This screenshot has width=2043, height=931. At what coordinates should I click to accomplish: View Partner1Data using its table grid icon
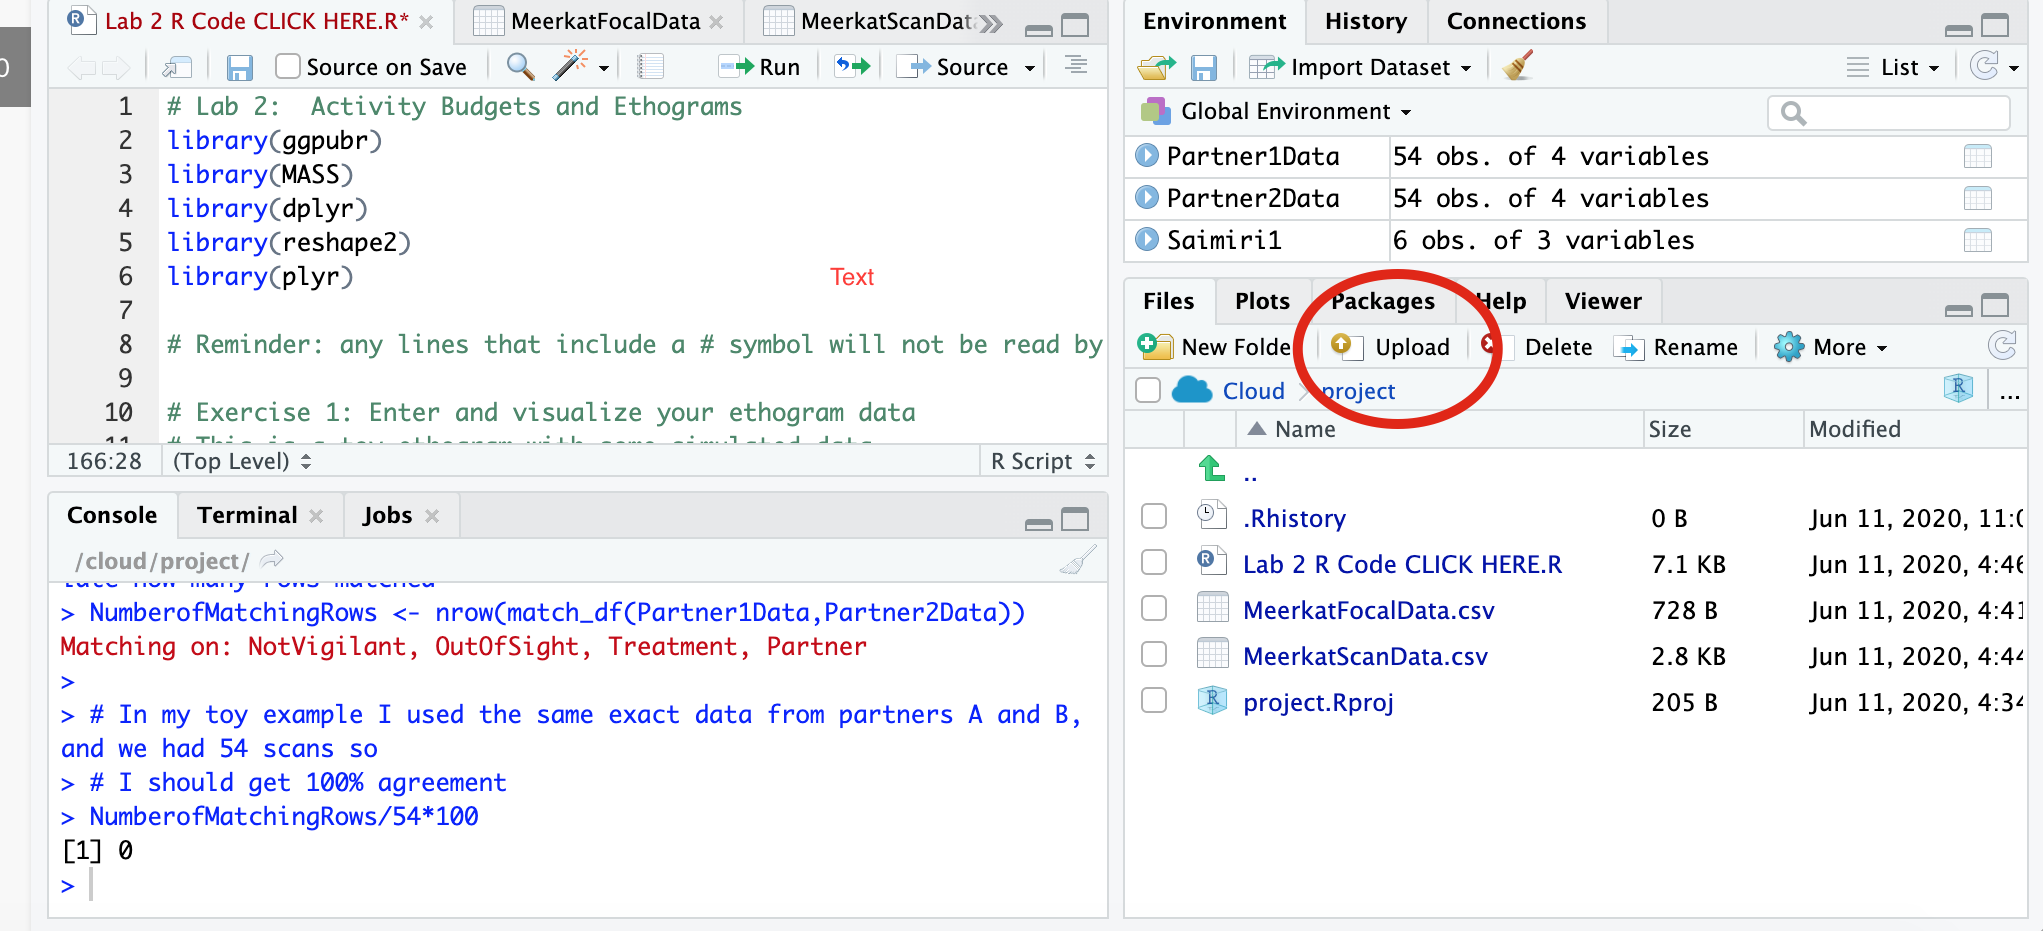coord(1977,157)
